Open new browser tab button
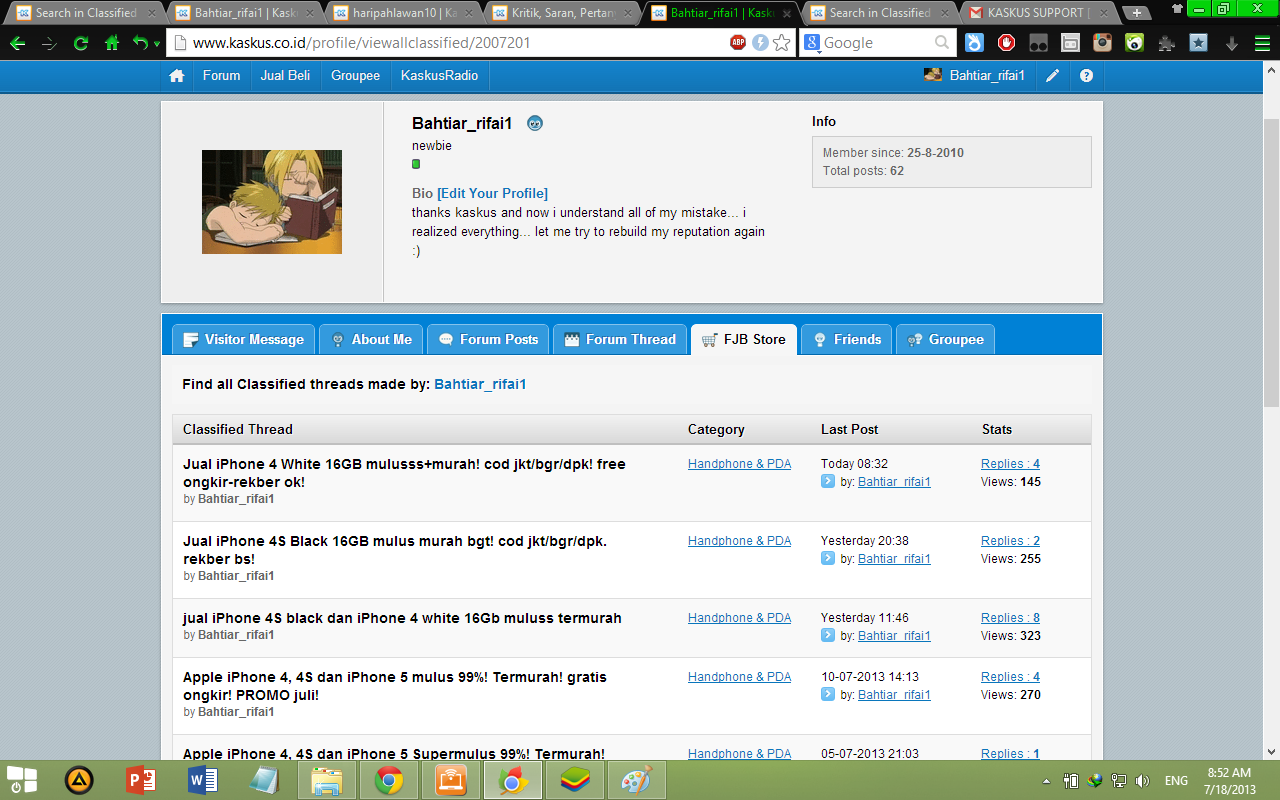 pyautogui.click(x=1137, y=13)
